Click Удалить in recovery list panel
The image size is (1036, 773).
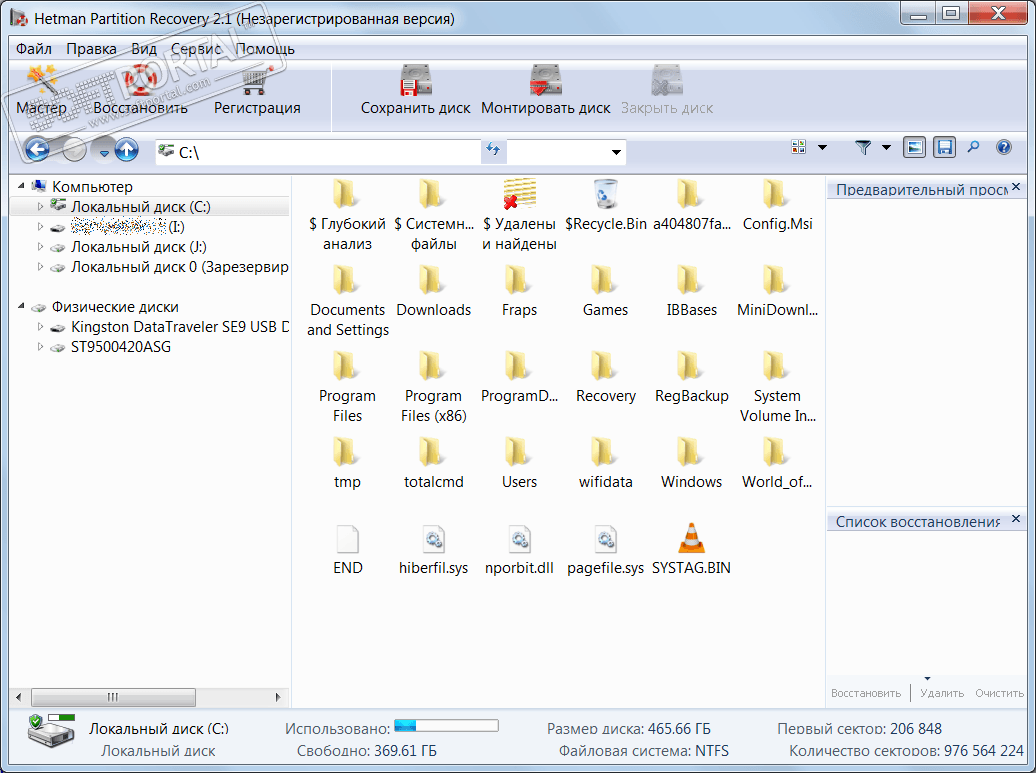[942, 693]
